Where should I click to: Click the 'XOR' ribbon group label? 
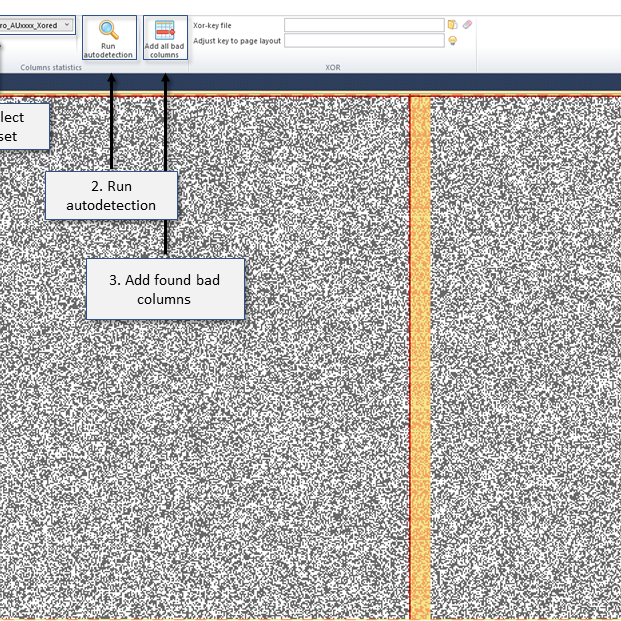(332, 67)
